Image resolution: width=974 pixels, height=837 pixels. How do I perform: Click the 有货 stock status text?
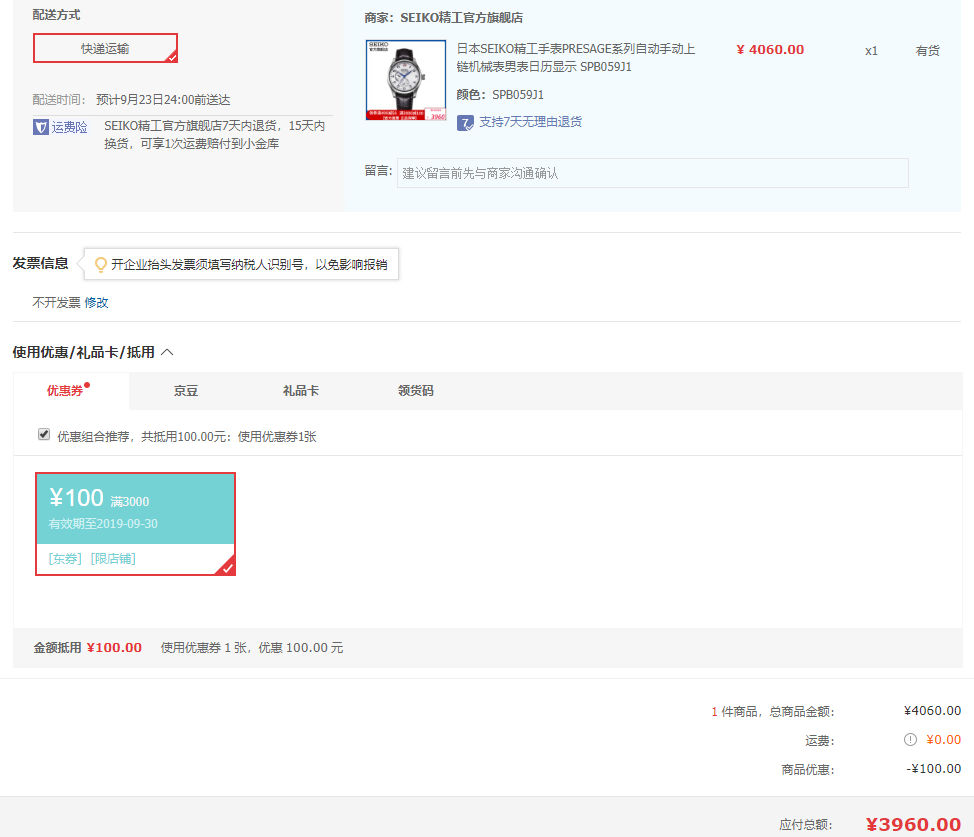click(x=927, y=51)
